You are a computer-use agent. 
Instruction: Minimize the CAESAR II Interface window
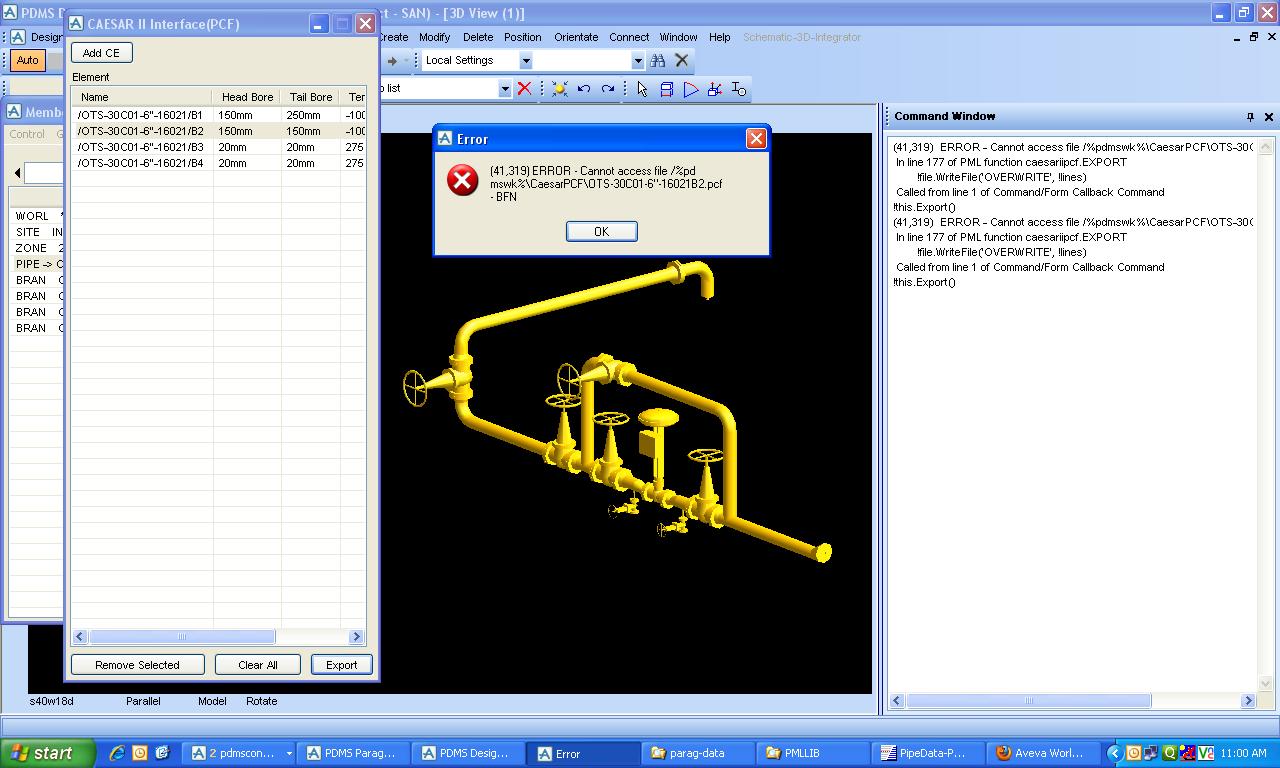[x=318, y=24]
